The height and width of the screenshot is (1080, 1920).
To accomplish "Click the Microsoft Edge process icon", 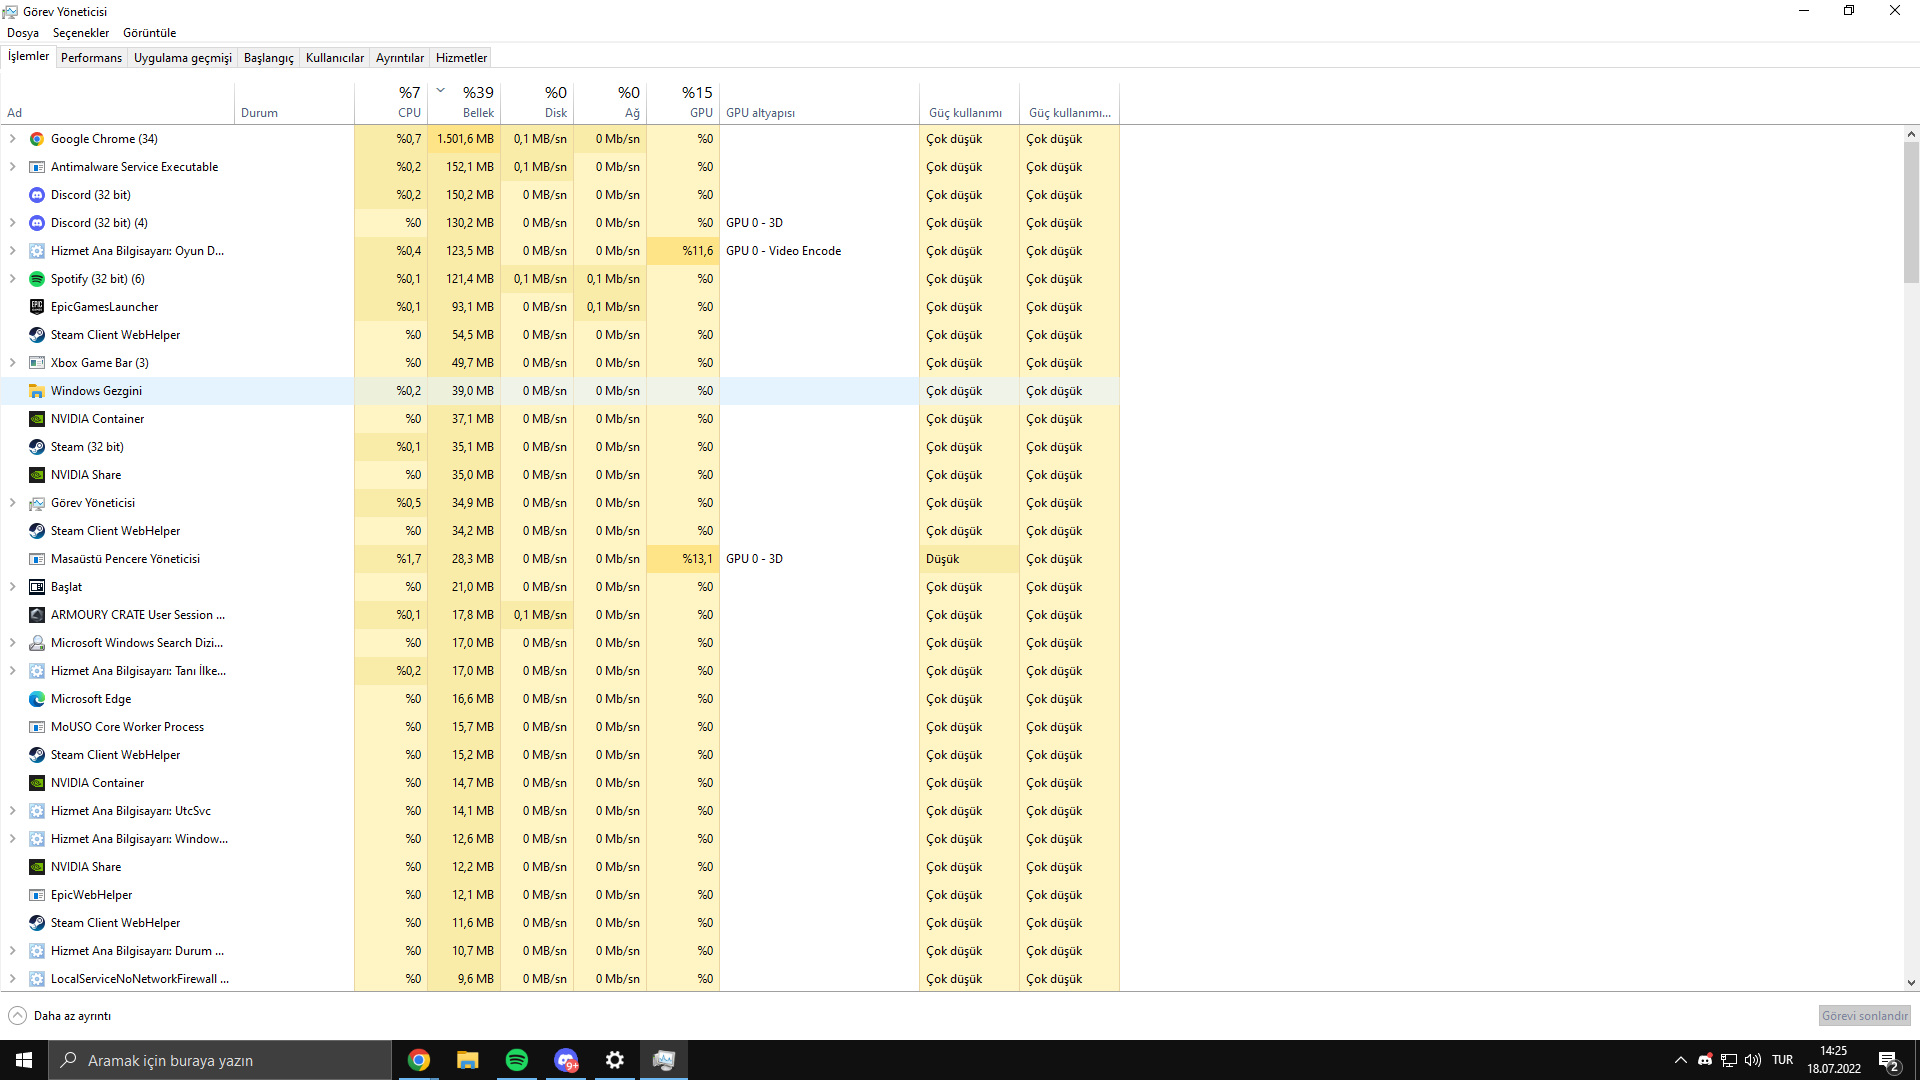I will tap(37, 699).
